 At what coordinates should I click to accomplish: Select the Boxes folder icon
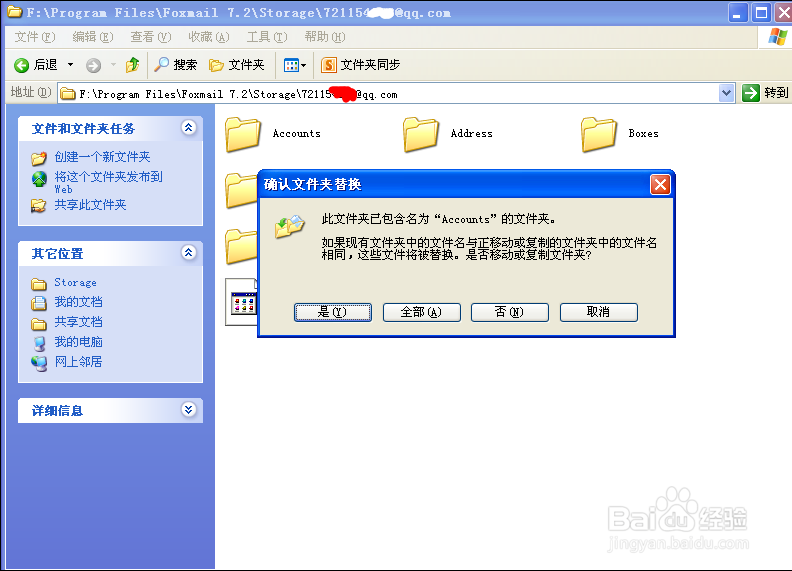(598, 134)
